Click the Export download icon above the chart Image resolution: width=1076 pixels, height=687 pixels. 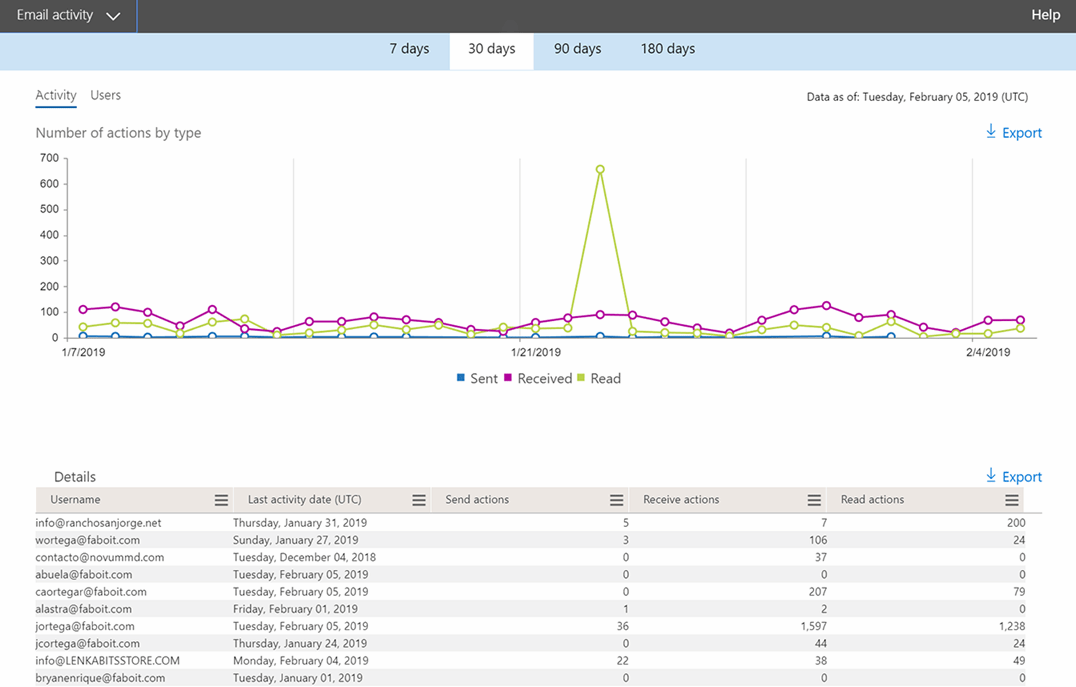point(989,132)
